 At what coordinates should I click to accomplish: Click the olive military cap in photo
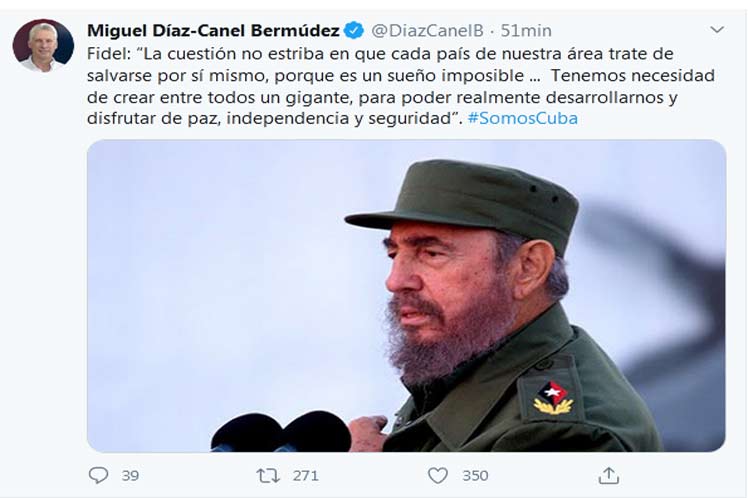[x=462, y=198]
